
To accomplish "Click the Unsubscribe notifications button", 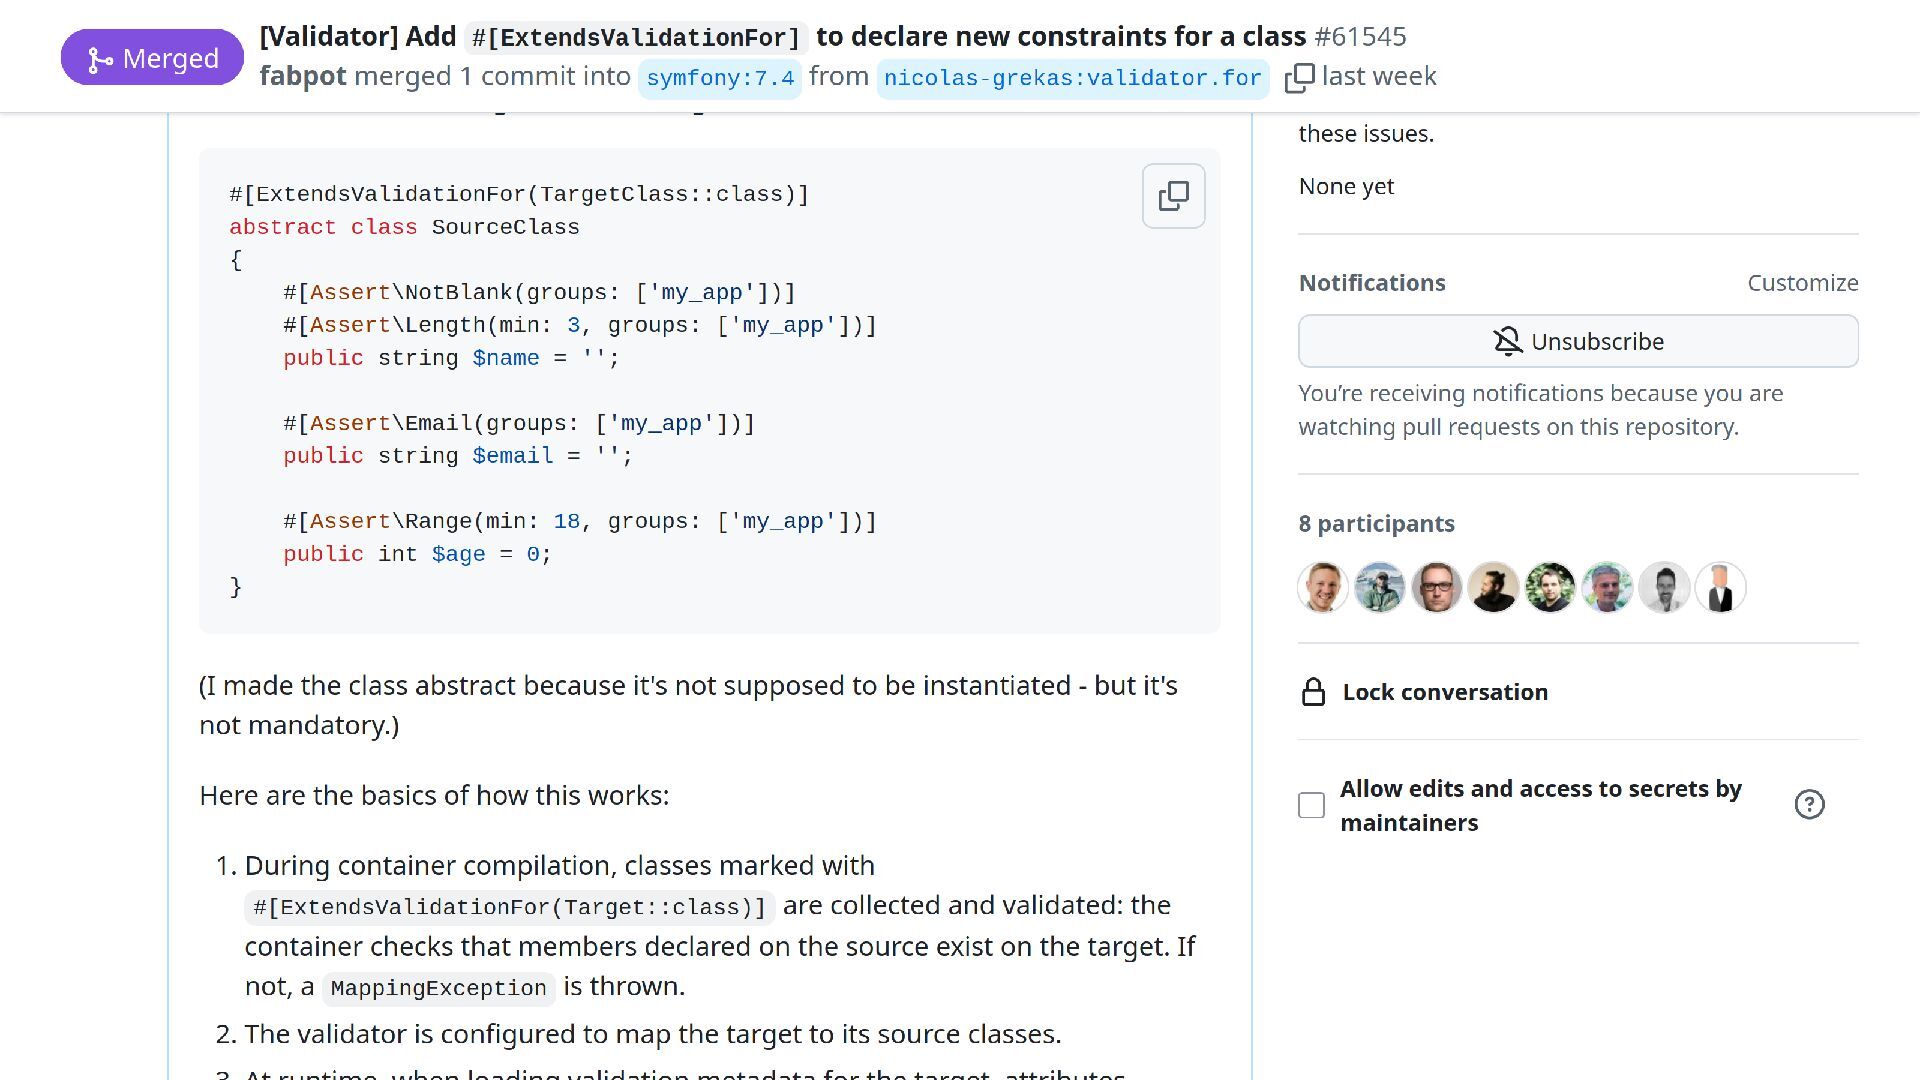I will [1578, 341].
